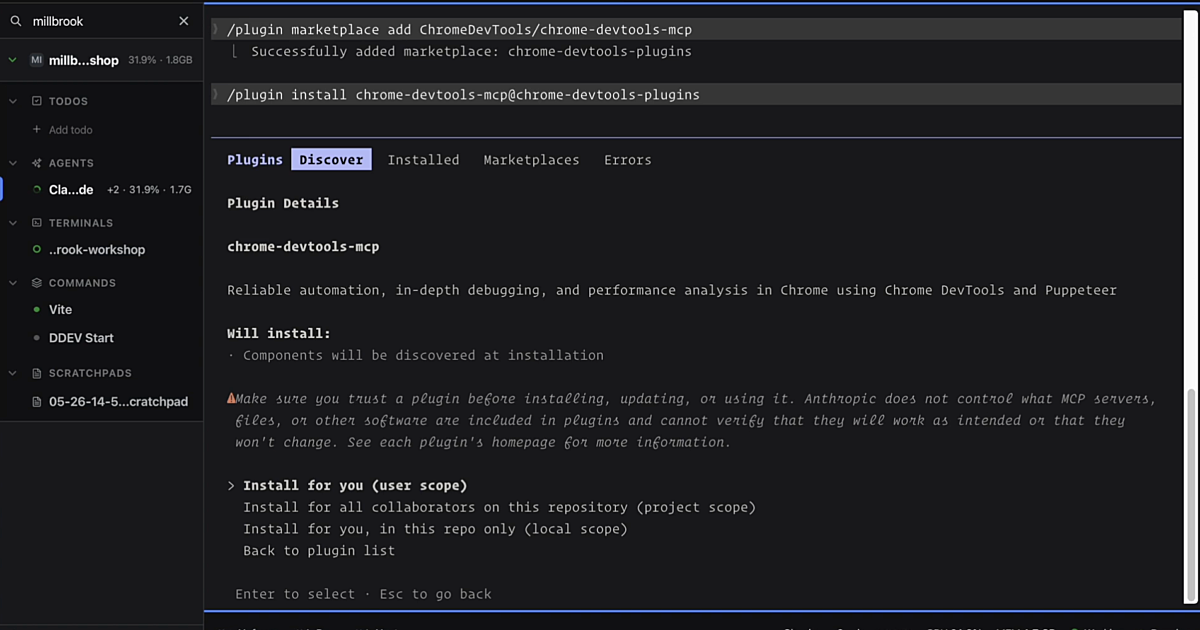
Task: Choose Install for you, local scope
Action: coord(435,529)
